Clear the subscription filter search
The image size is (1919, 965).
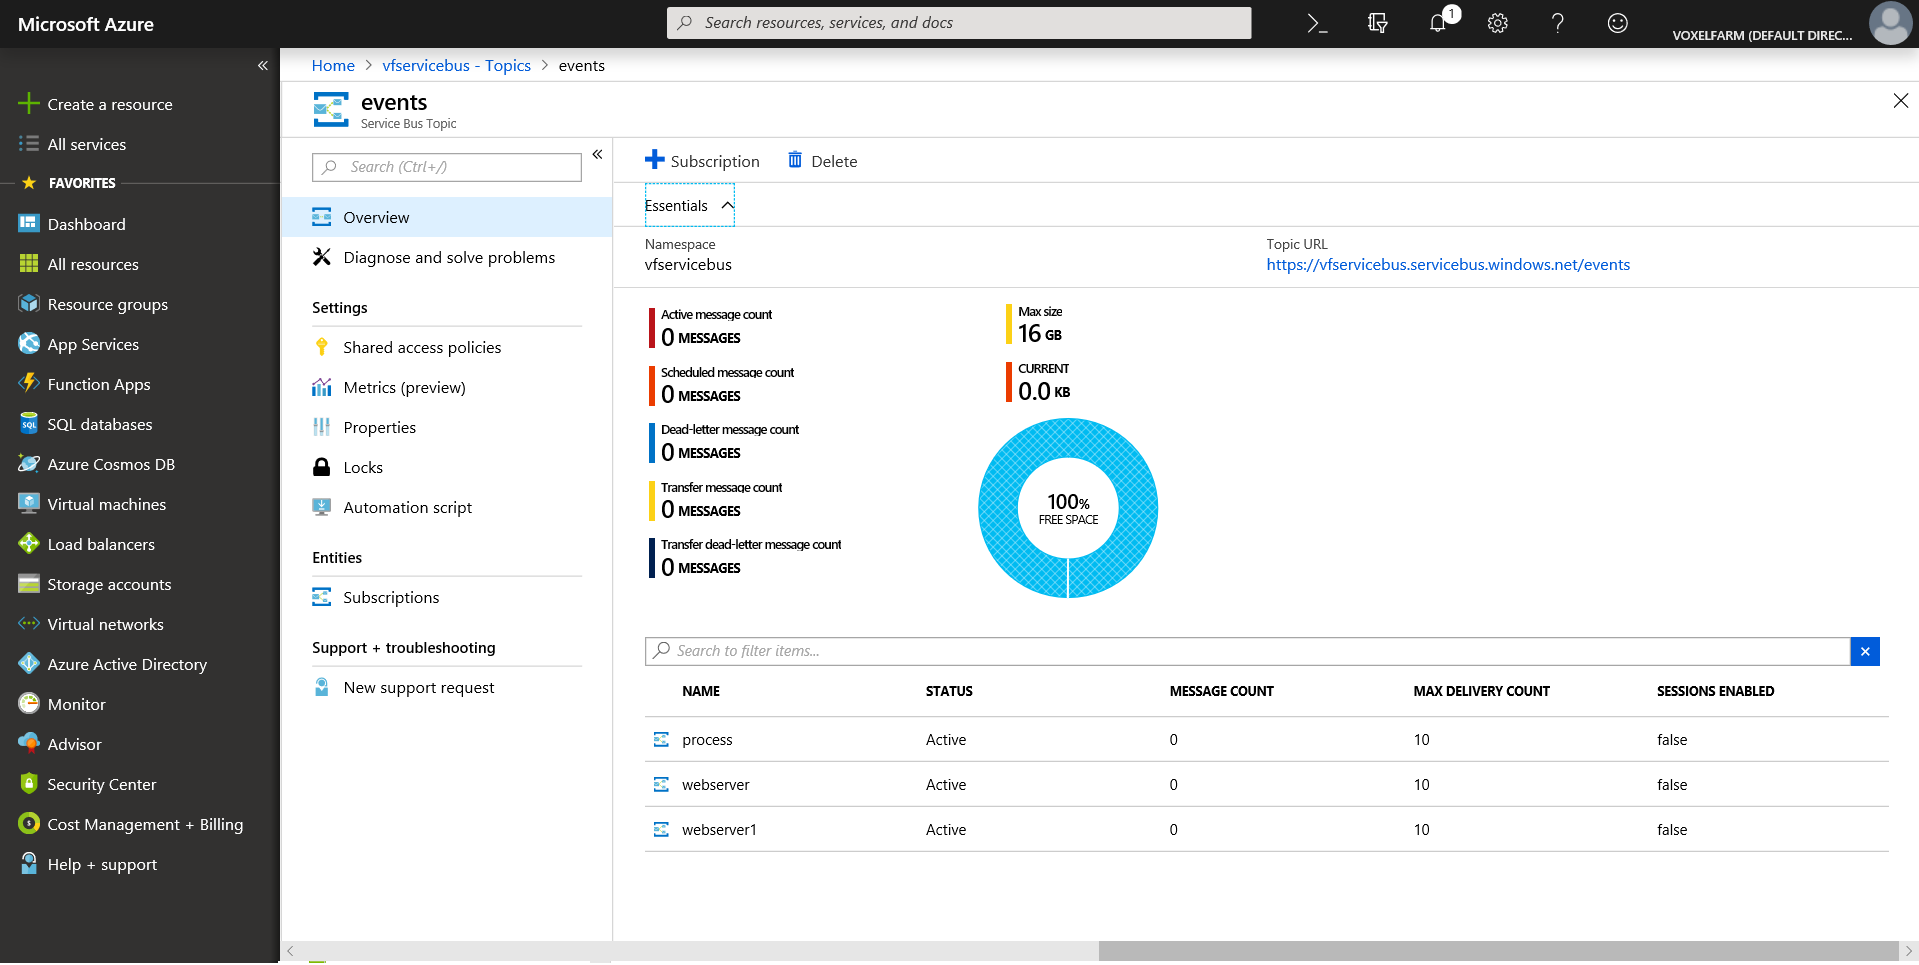point(1865,651)
